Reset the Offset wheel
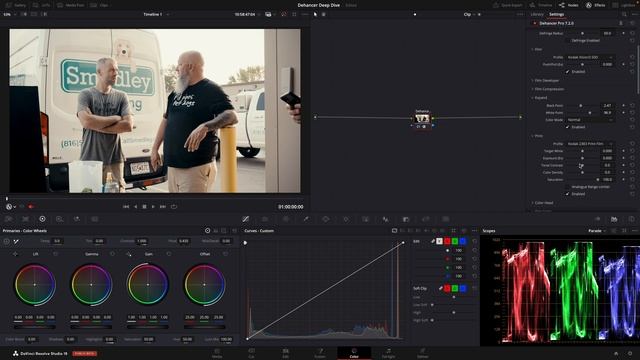The image size is (640, 360). [x=225, y=254]
